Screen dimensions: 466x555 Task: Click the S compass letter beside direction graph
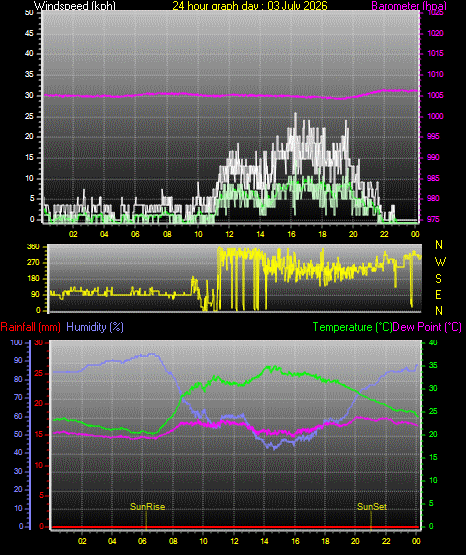click(438, 279)
